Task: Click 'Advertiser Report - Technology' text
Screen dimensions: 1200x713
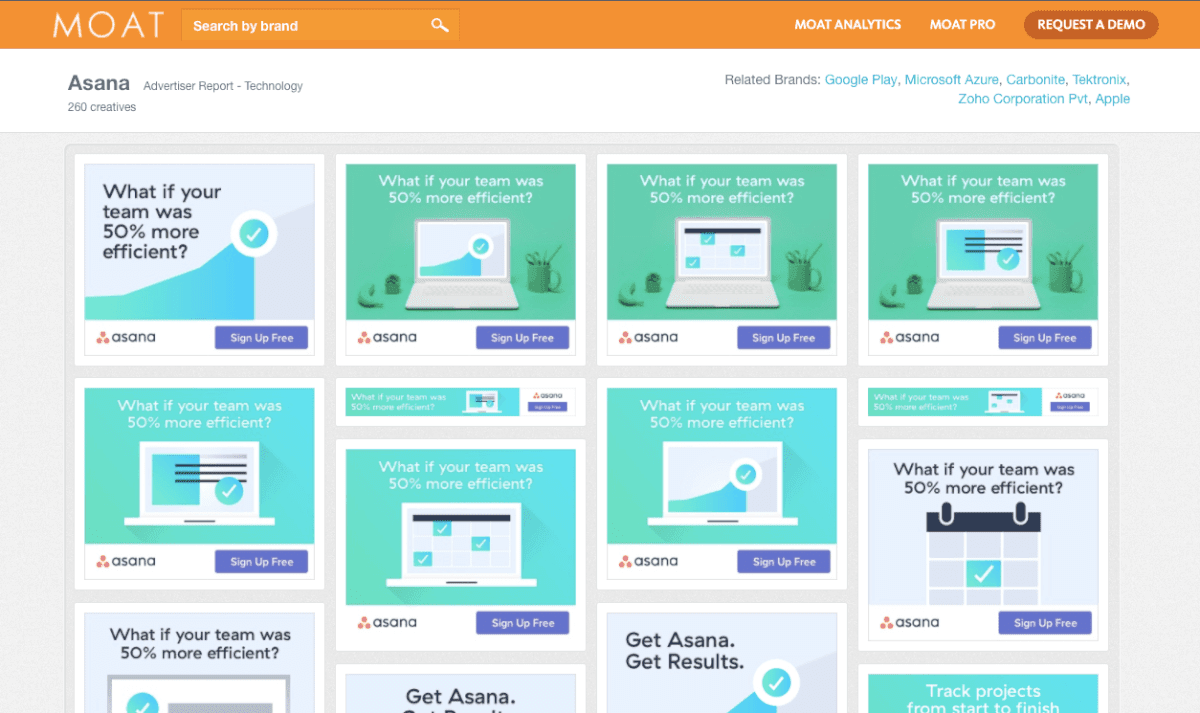Action: 223,86
